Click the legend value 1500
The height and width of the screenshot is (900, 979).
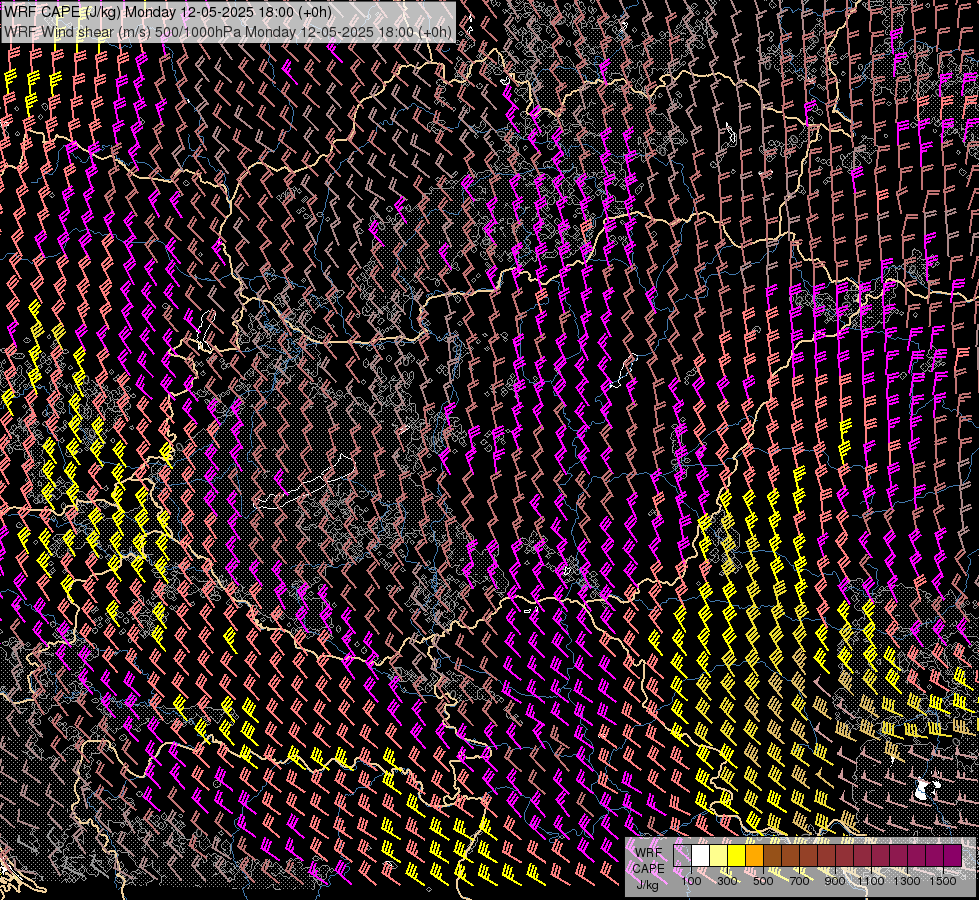click(943, 881)
